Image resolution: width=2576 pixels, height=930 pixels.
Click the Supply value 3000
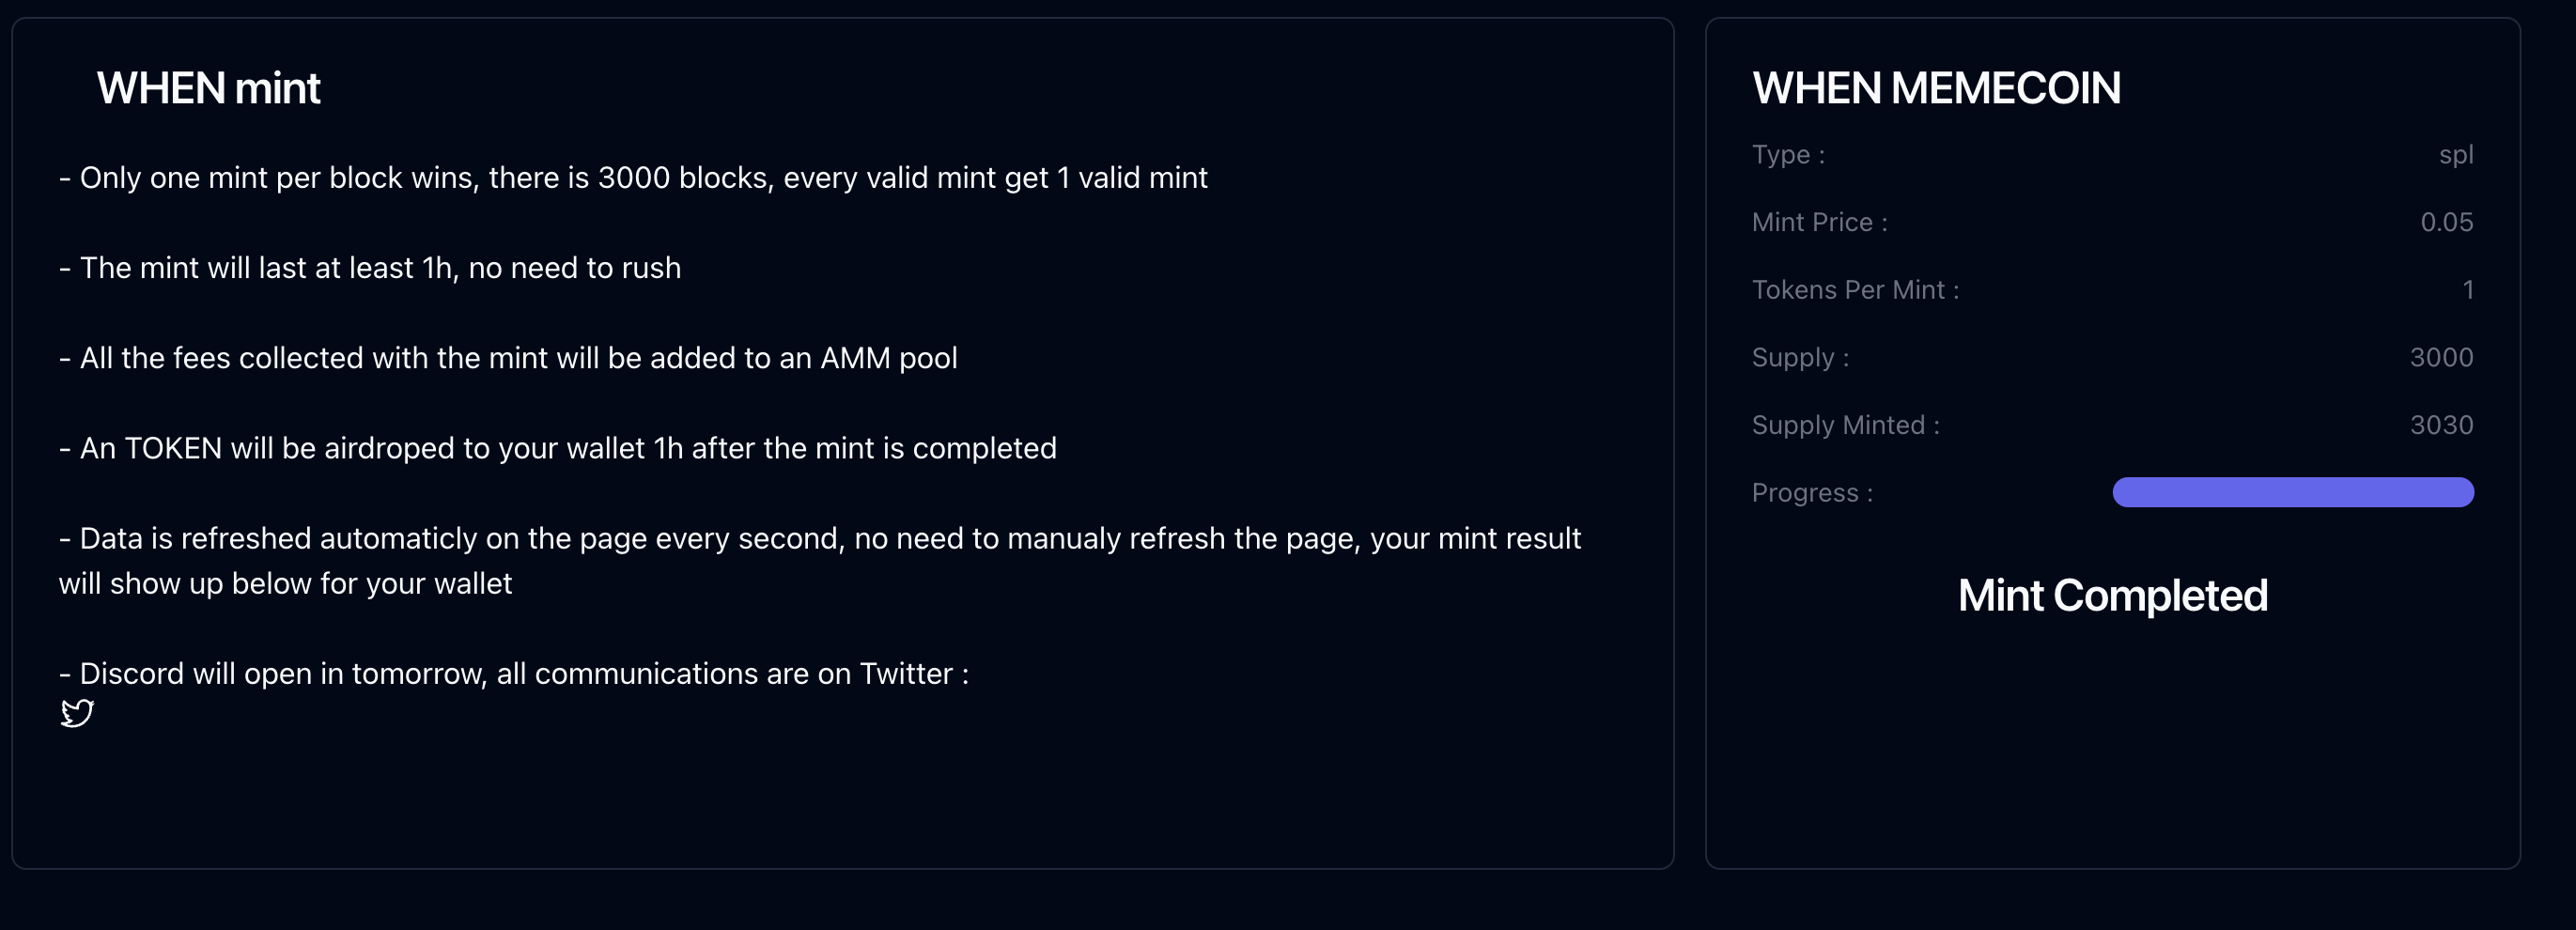[x=2441, y=357]
